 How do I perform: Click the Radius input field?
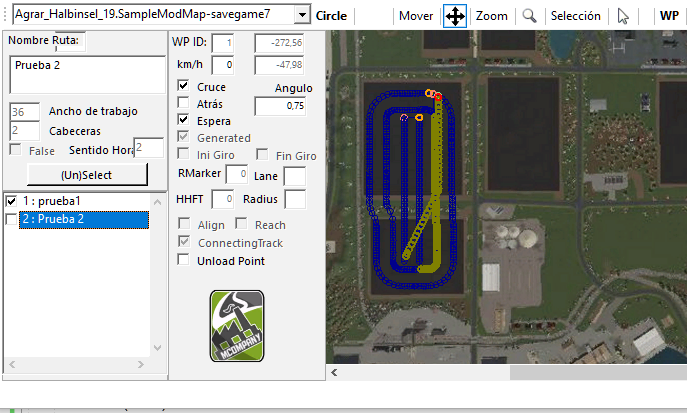(295, 199)
